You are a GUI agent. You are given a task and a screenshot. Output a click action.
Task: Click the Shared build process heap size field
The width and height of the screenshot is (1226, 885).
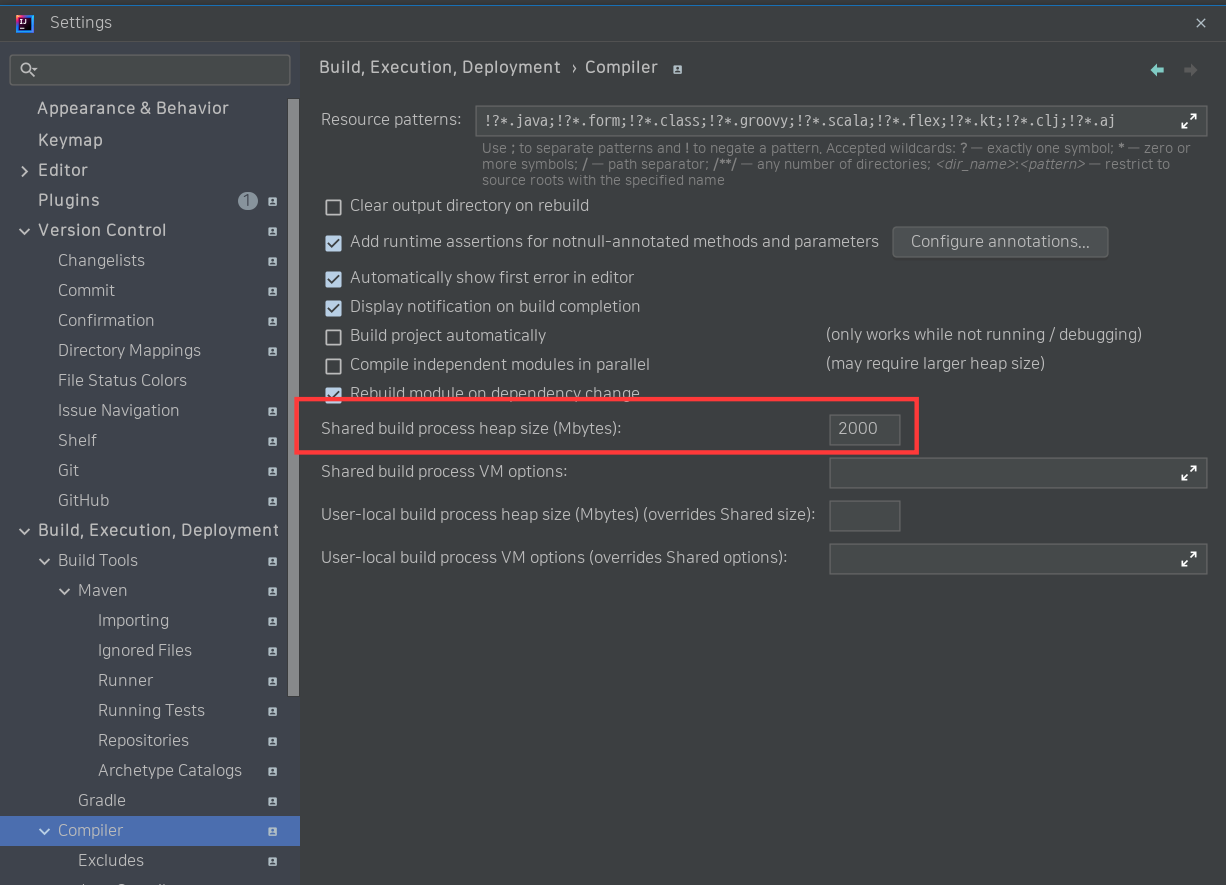(865, 429)
